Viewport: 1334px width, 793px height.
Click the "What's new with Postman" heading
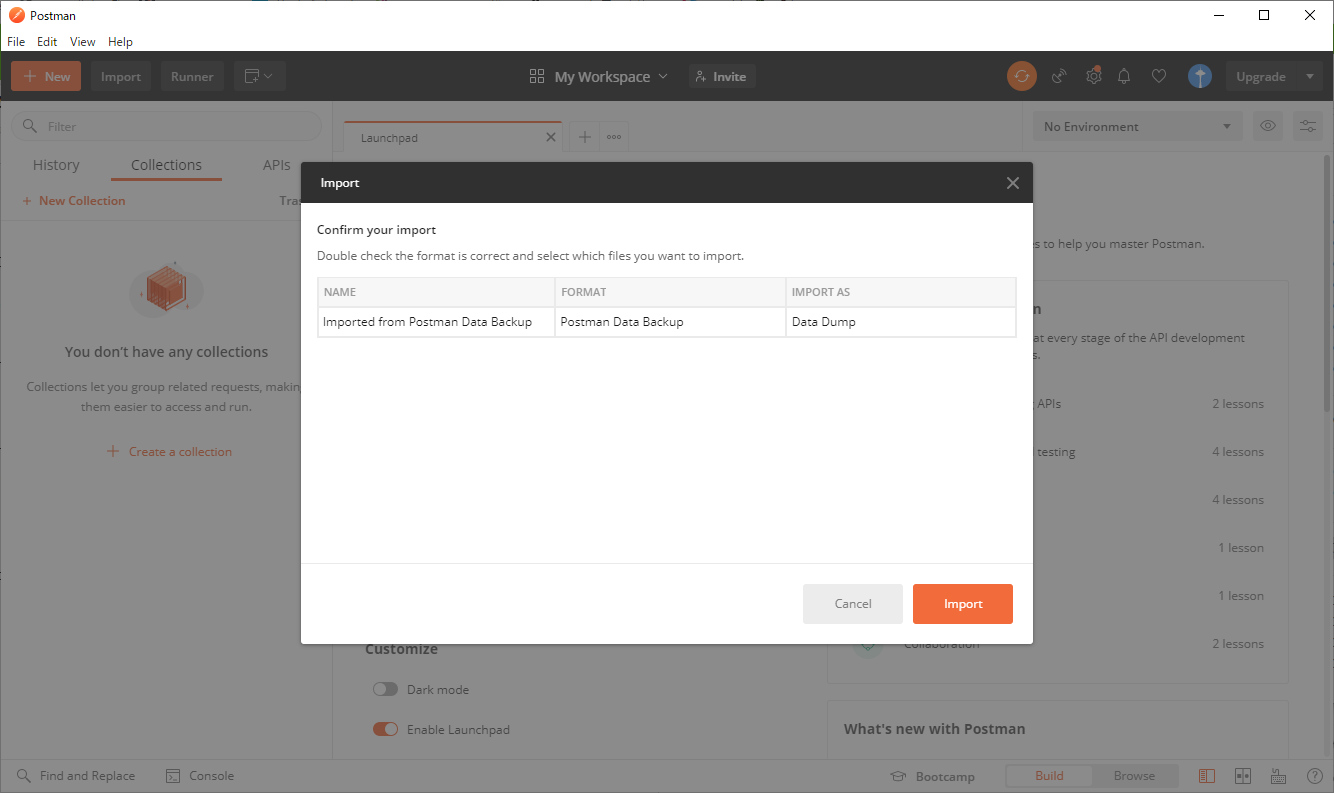[934, 729]
